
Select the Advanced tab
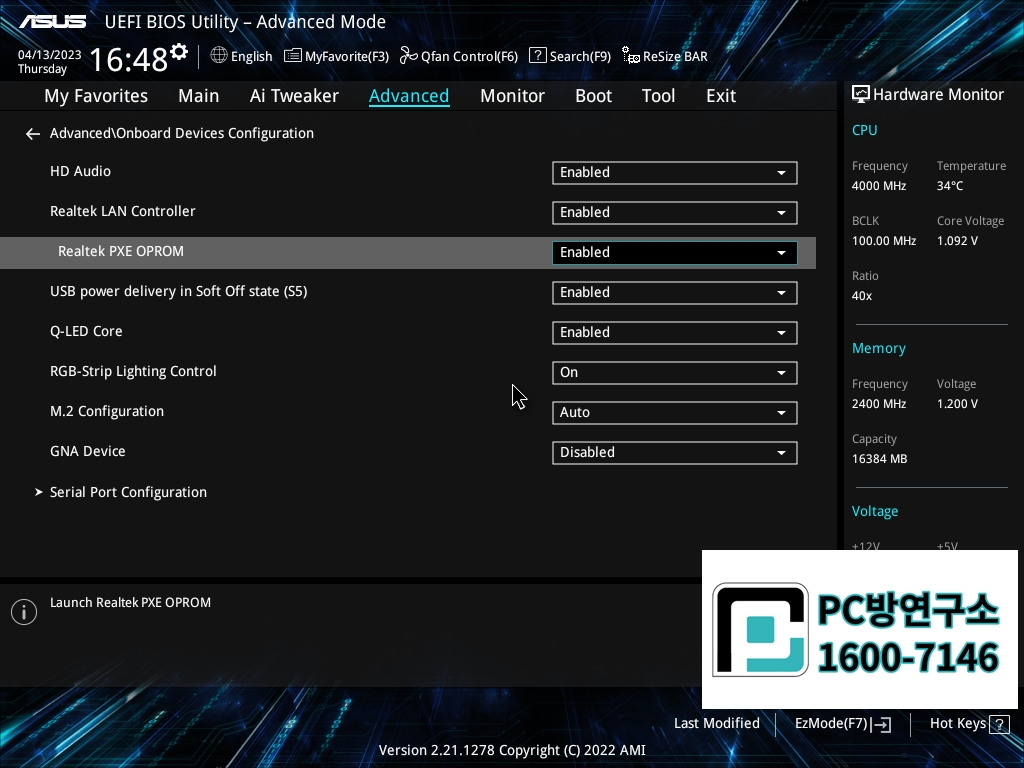pos(409,96)
